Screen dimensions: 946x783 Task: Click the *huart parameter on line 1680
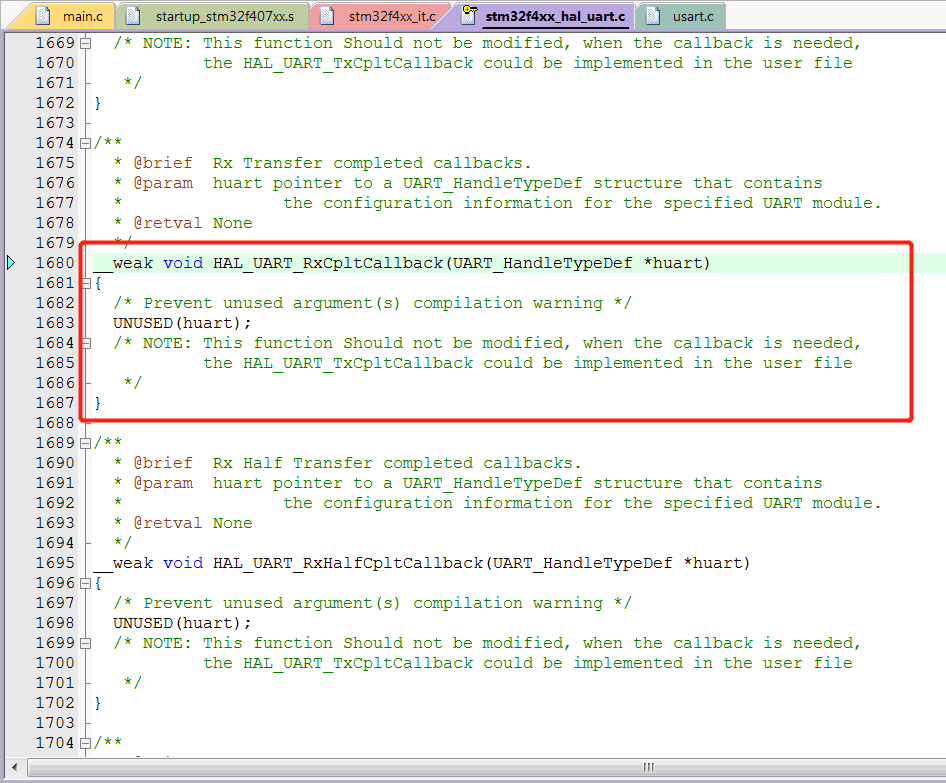[673, 264]
